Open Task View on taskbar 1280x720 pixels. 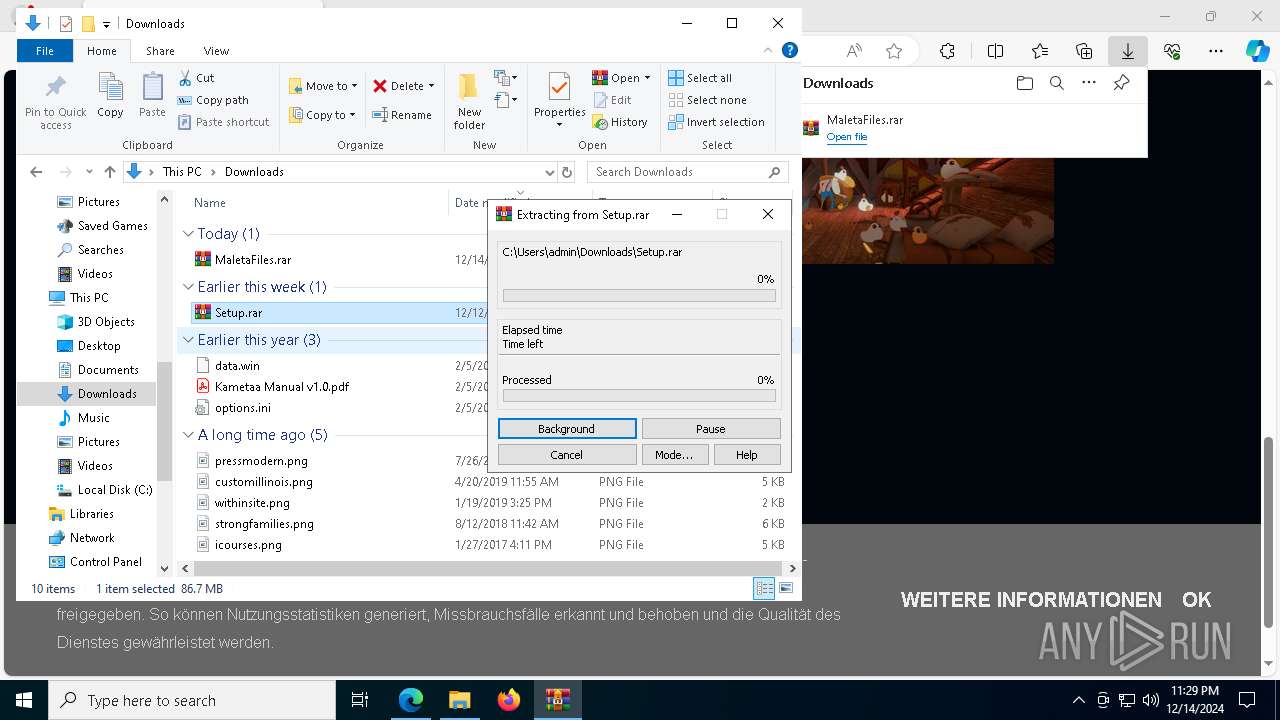pos(360,700)
